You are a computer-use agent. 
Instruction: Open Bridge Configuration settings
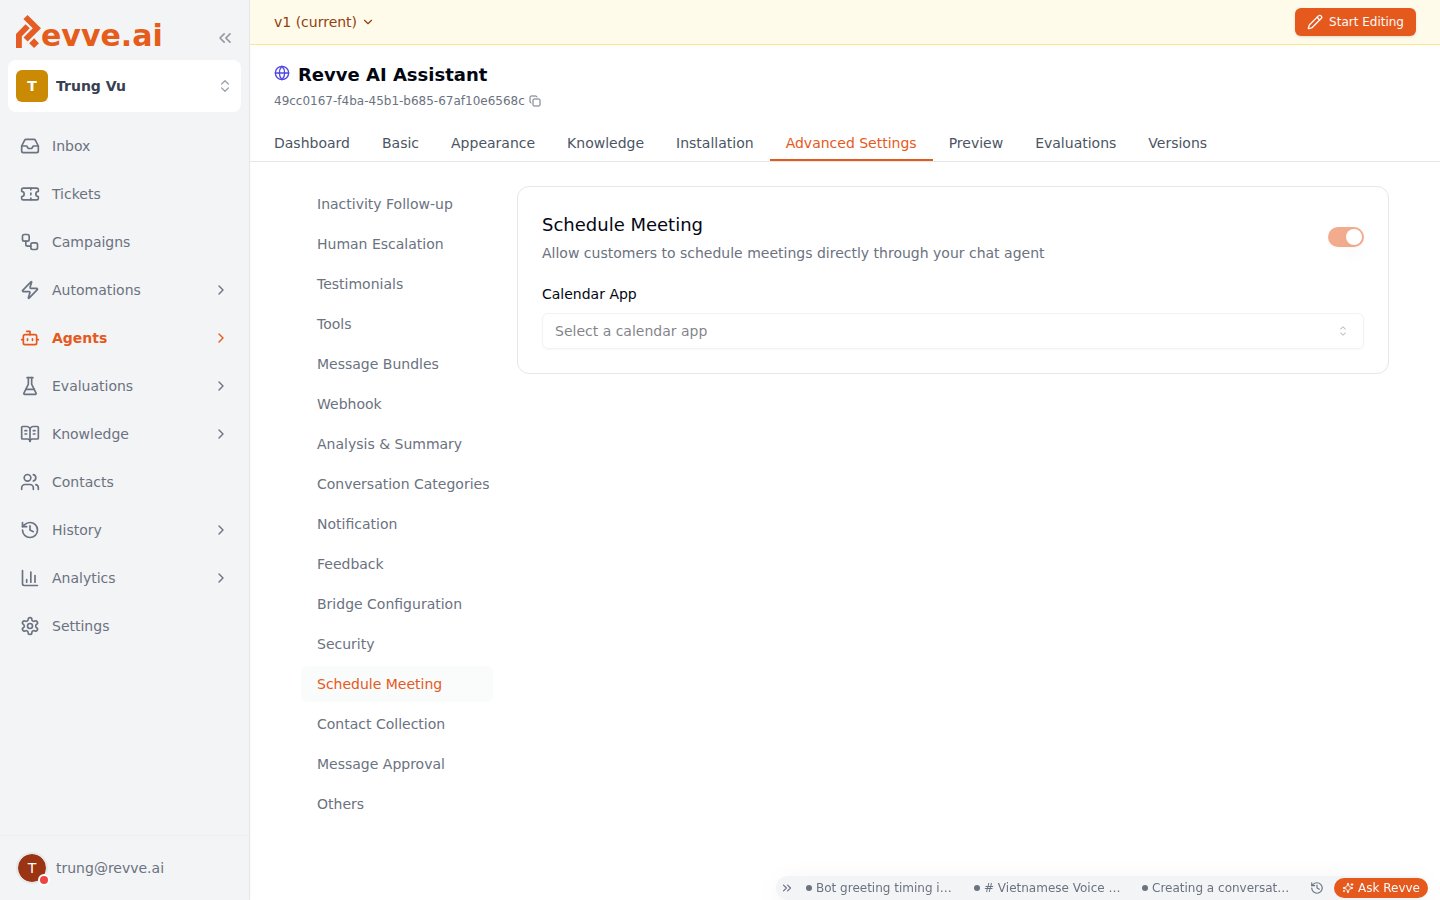[x=397, y=604]
